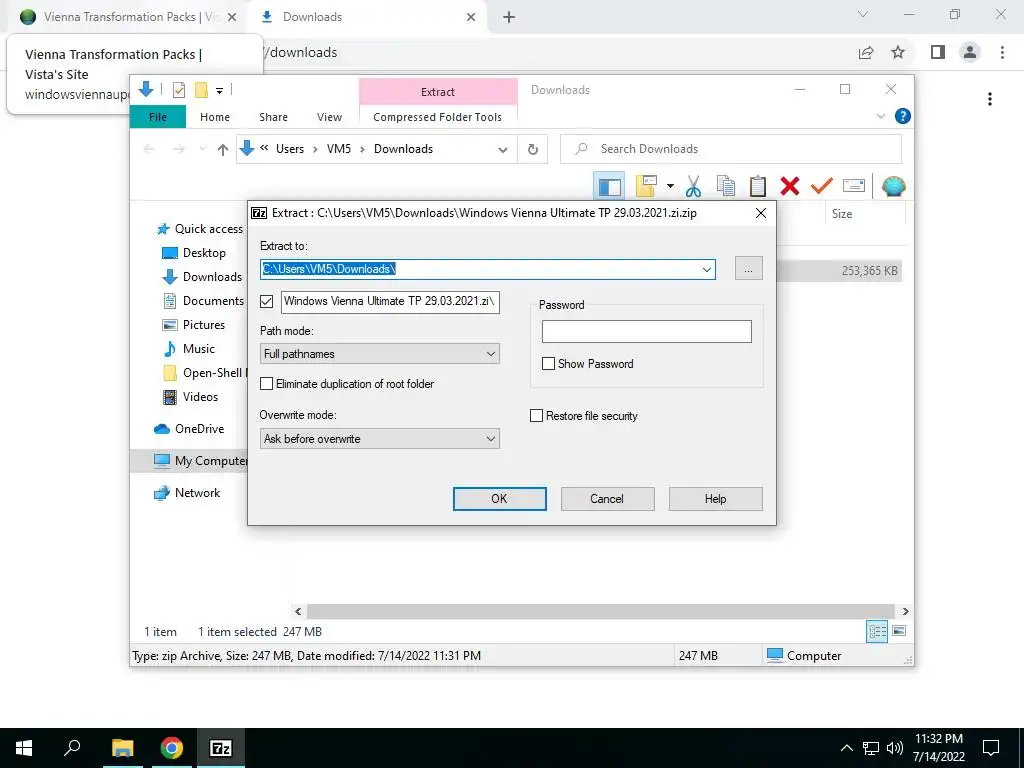Open Chrome's tab search chevron

863,14
